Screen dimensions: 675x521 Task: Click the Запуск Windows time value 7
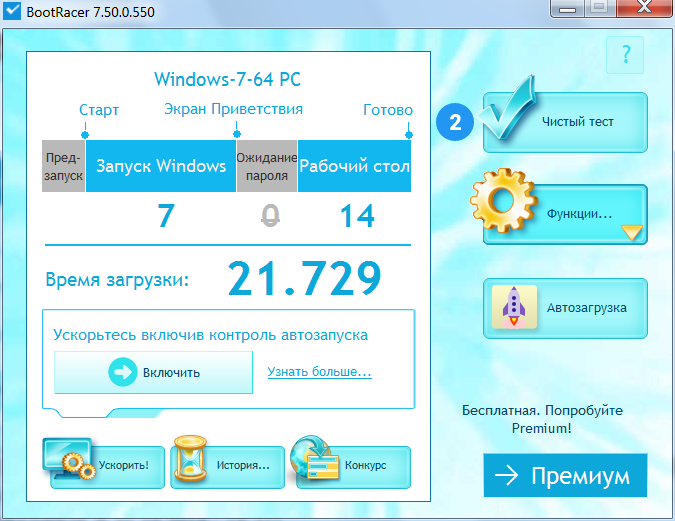coord(166,216)
